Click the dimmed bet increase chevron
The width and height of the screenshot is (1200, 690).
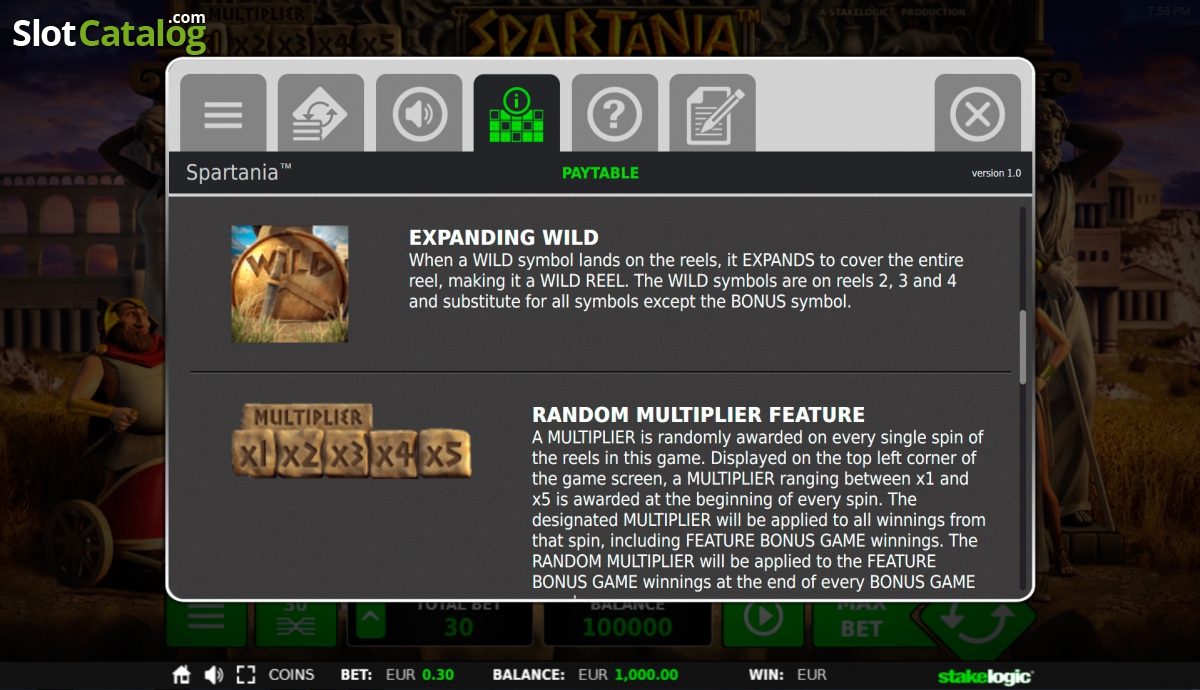[368, 621]
